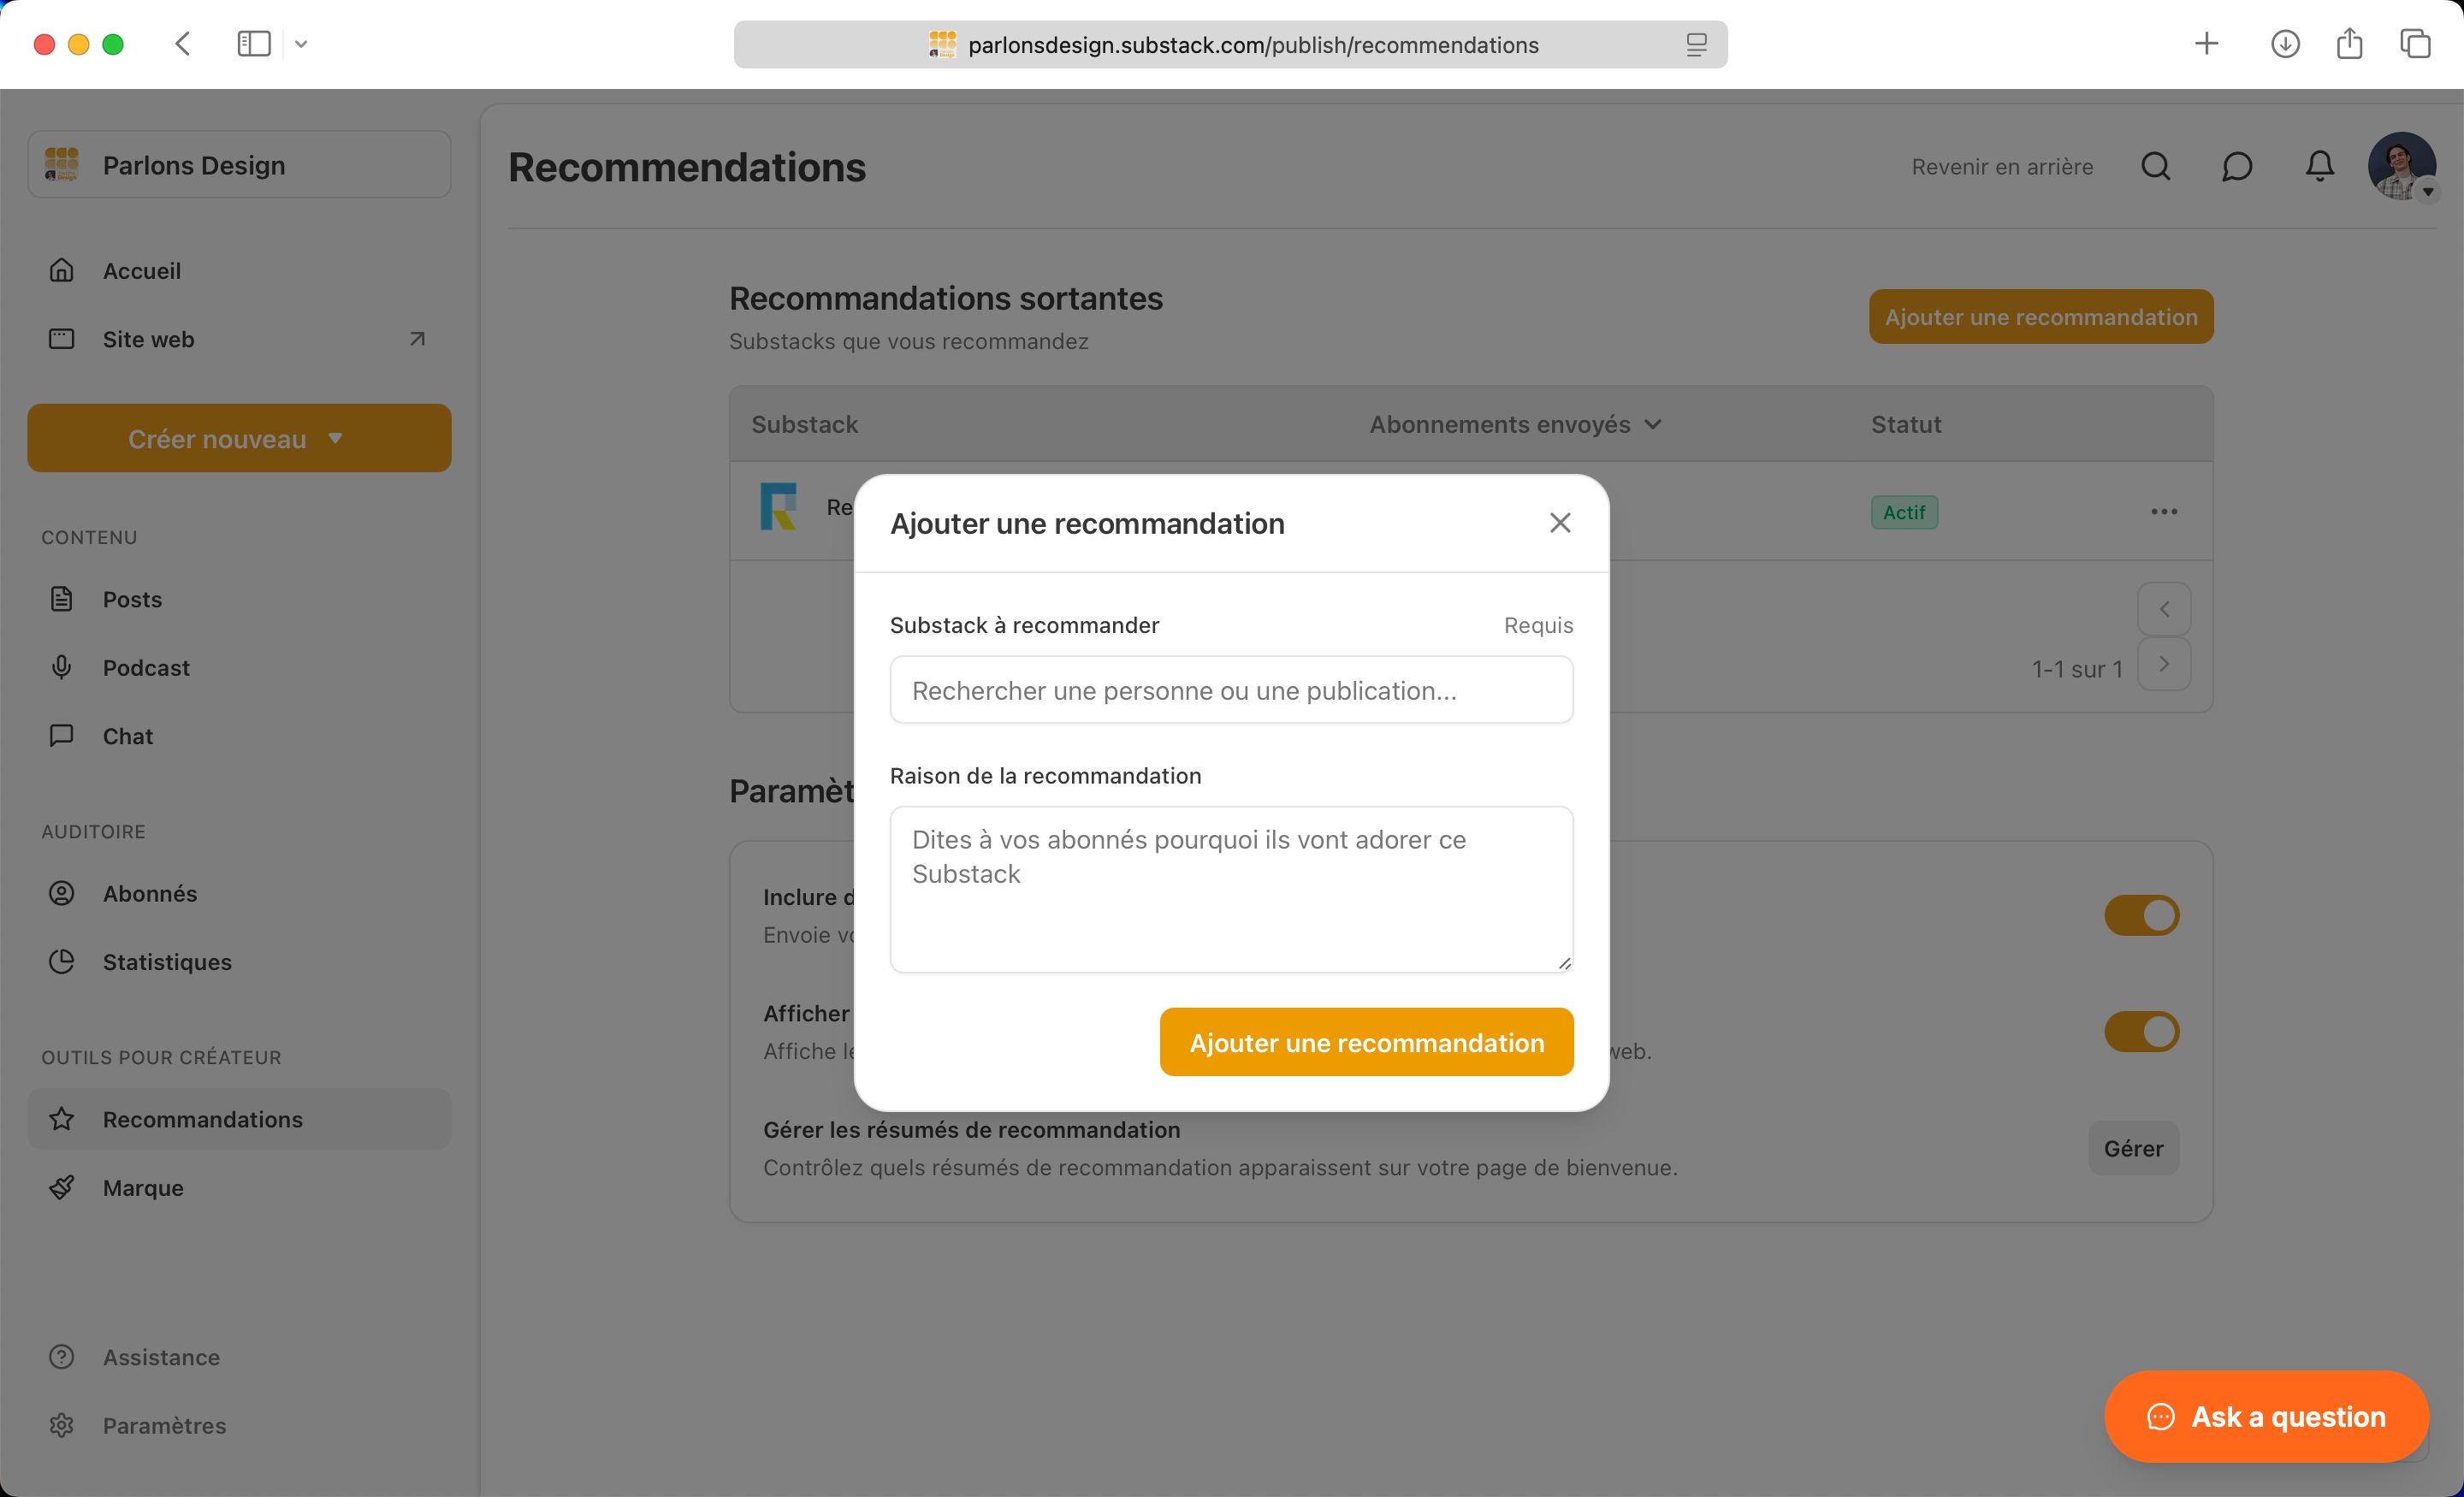Viewport: 2464px width, 1497px height.
Task: Click the reader view icon in address bar
Action: point(1696,44)
